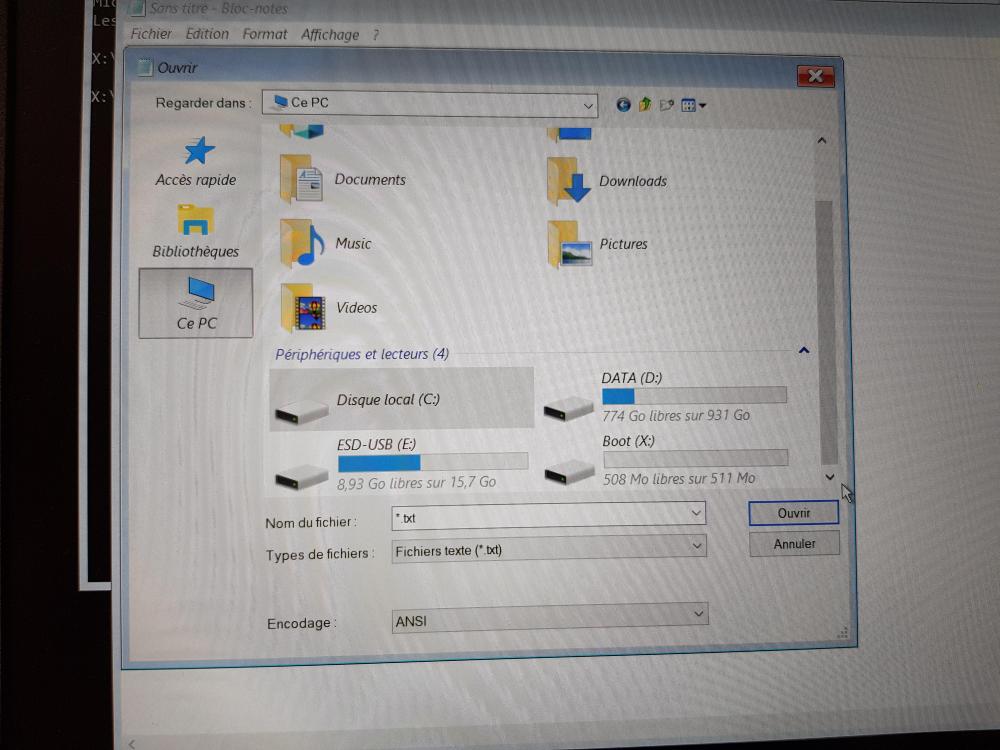Go back with the blue arrow icon

coord(623,105)
